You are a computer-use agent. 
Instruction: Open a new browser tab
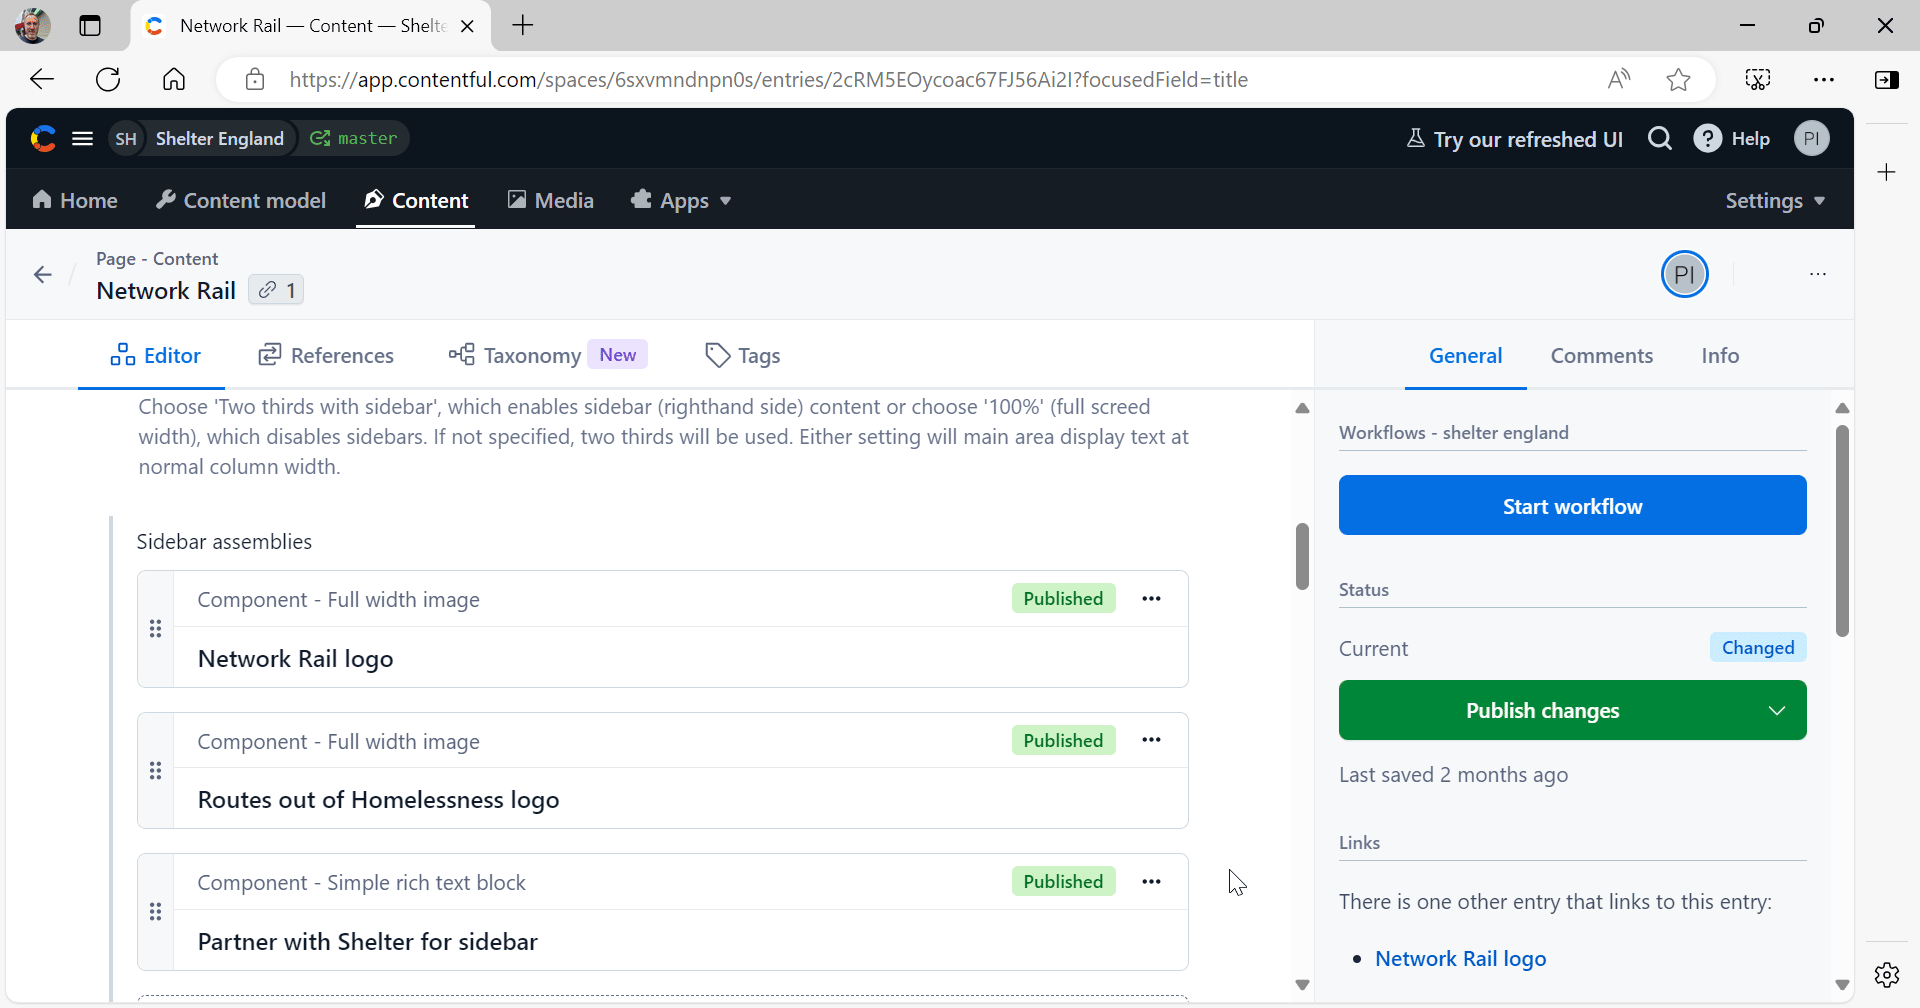(x=523, y=26)
